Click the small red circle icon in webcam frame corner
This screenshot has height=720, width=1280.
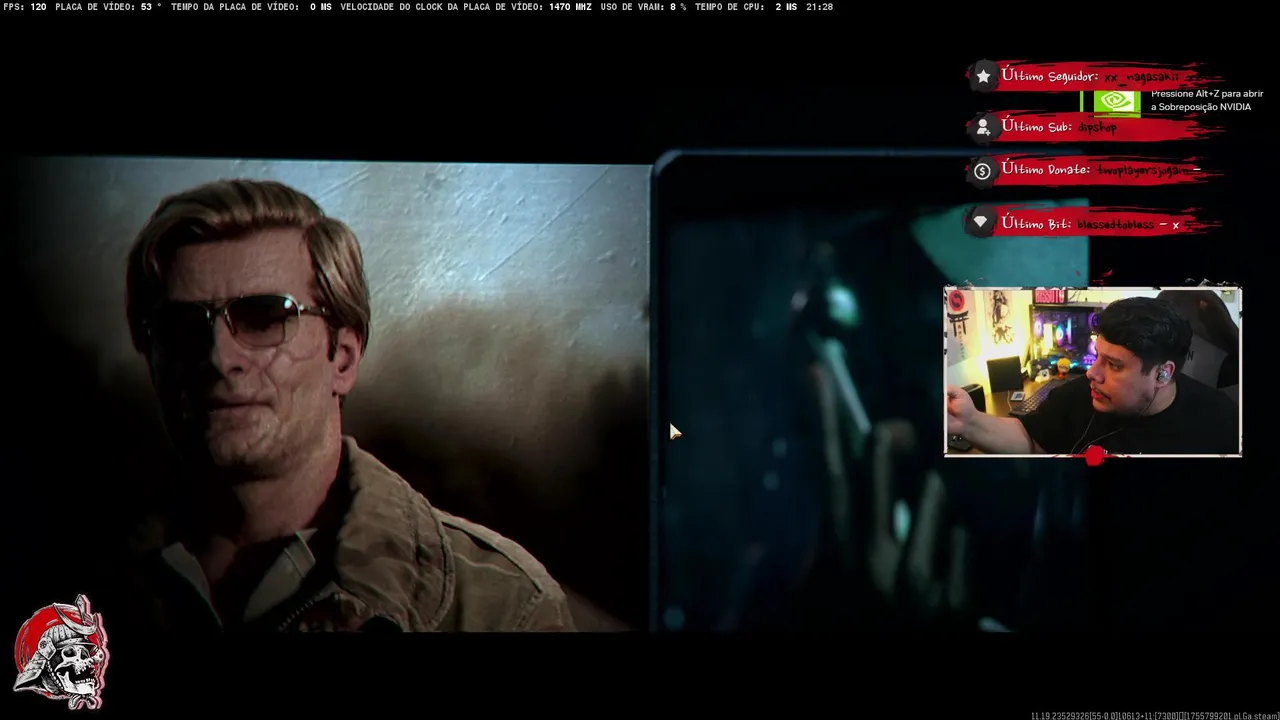pos(957,299)
